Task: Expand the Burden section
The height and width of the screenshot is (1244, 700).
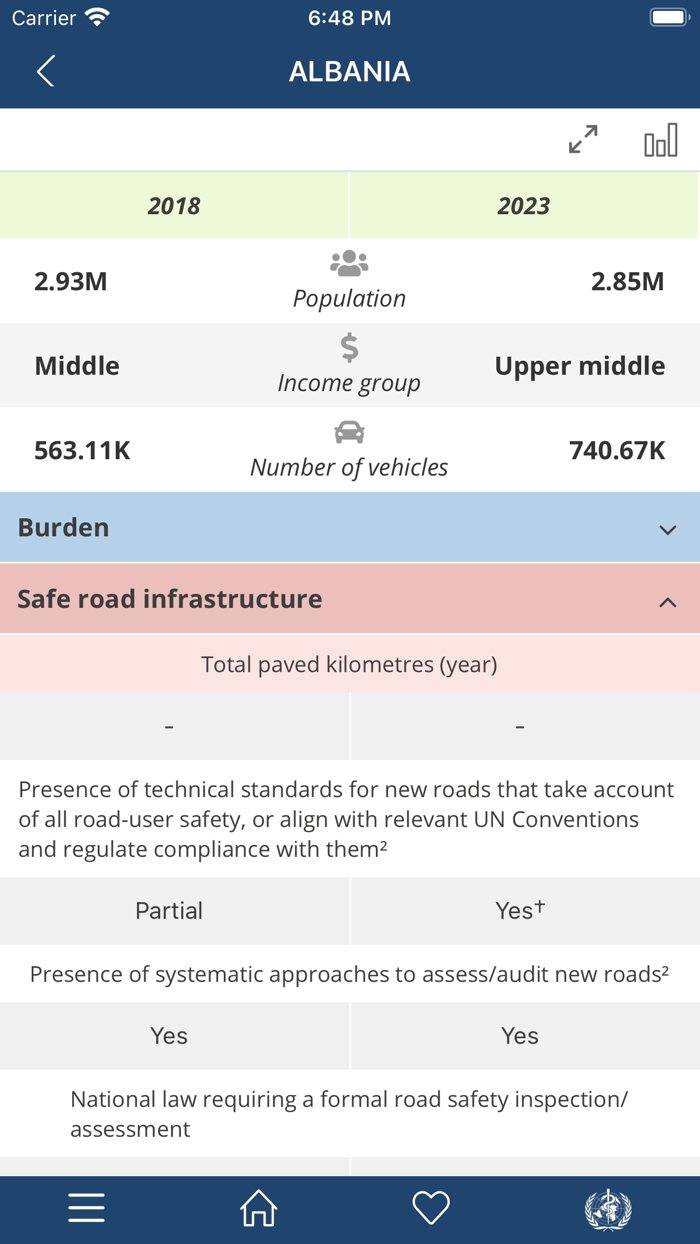Action: 350,526
